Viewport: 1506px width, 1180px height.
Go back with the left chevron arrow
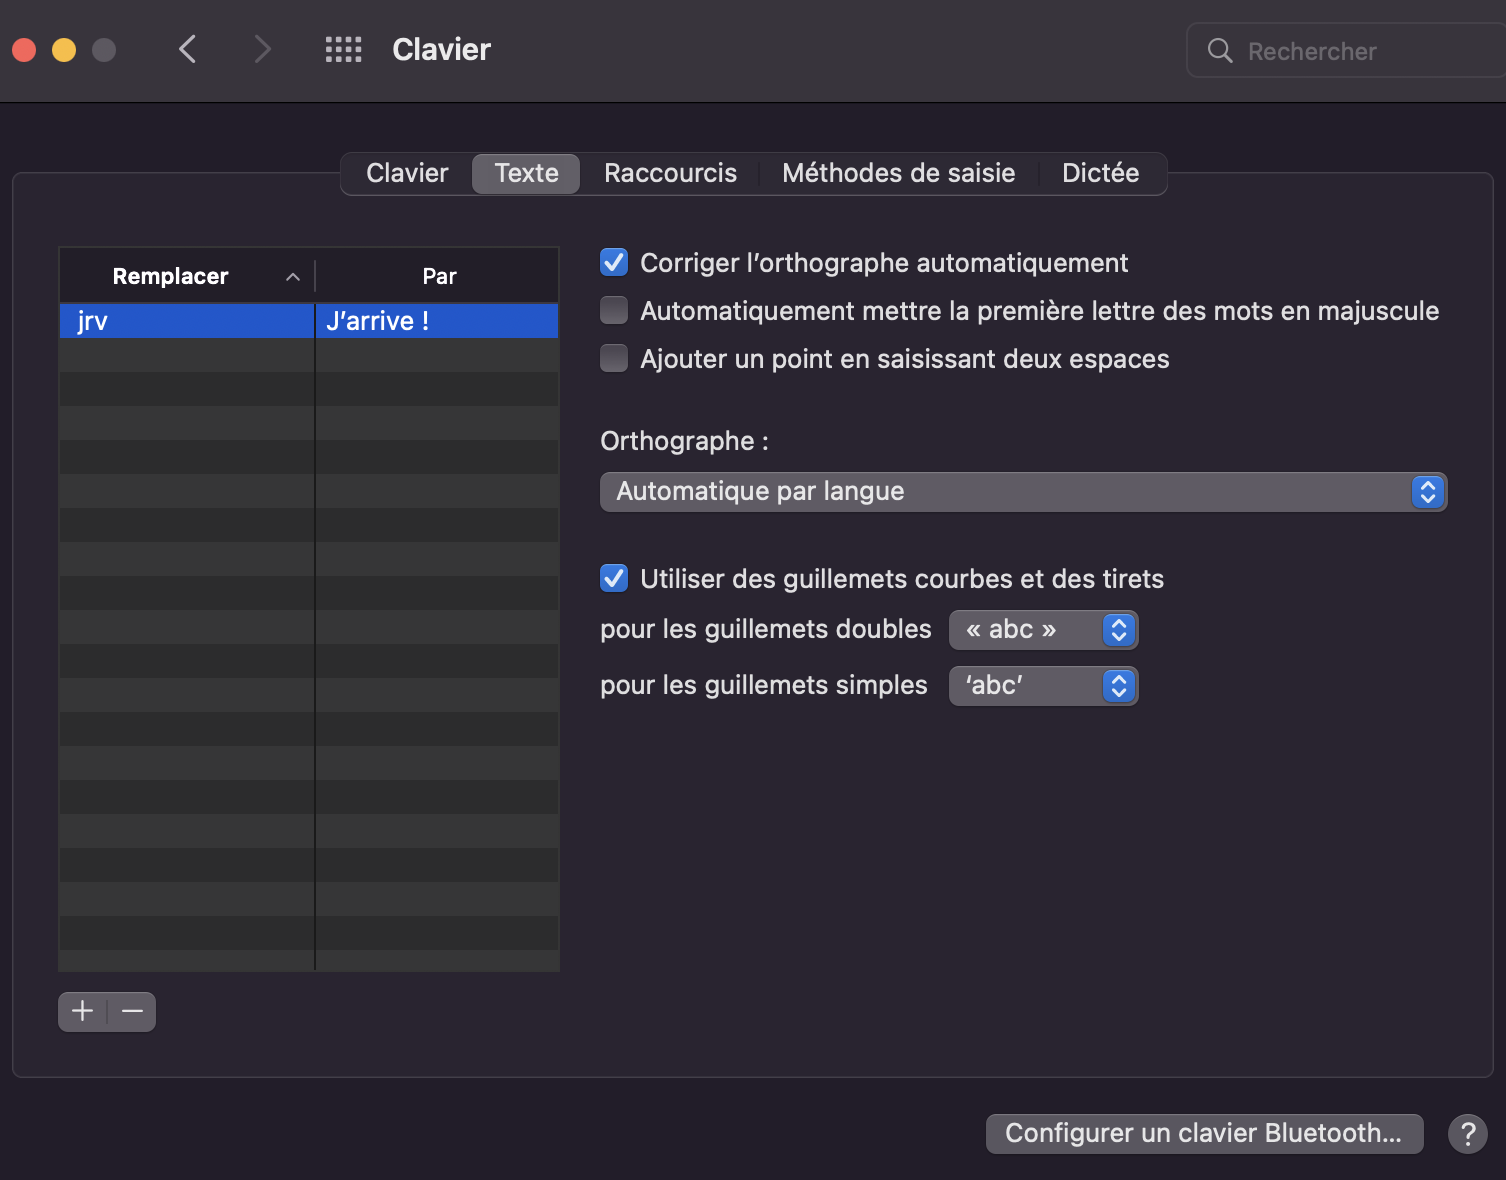(x=187, y=49)
